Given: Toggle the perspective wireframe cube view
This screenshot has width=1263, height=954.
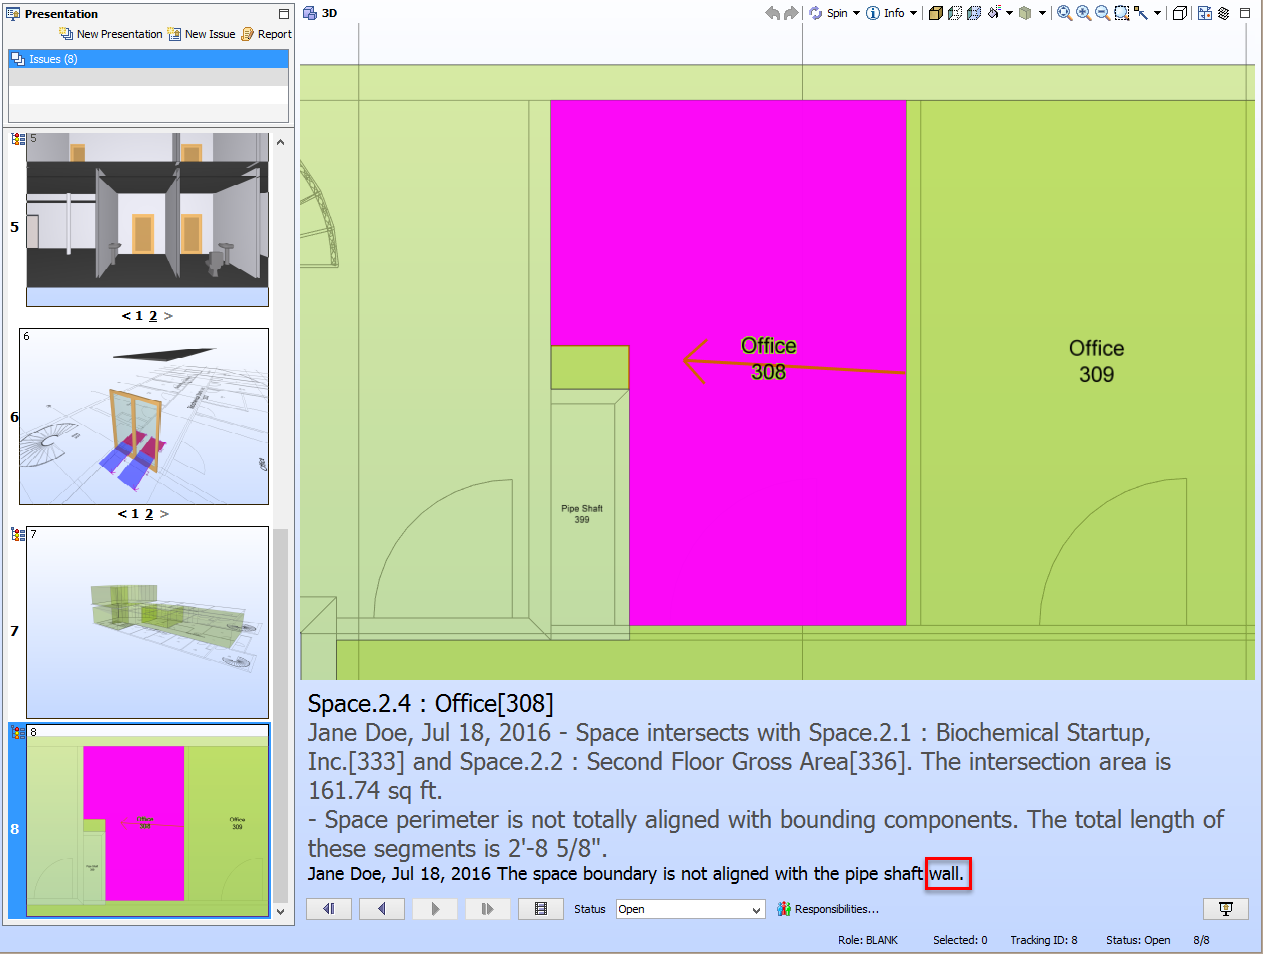Looking at the screenshot, I should click(1180, 13).
